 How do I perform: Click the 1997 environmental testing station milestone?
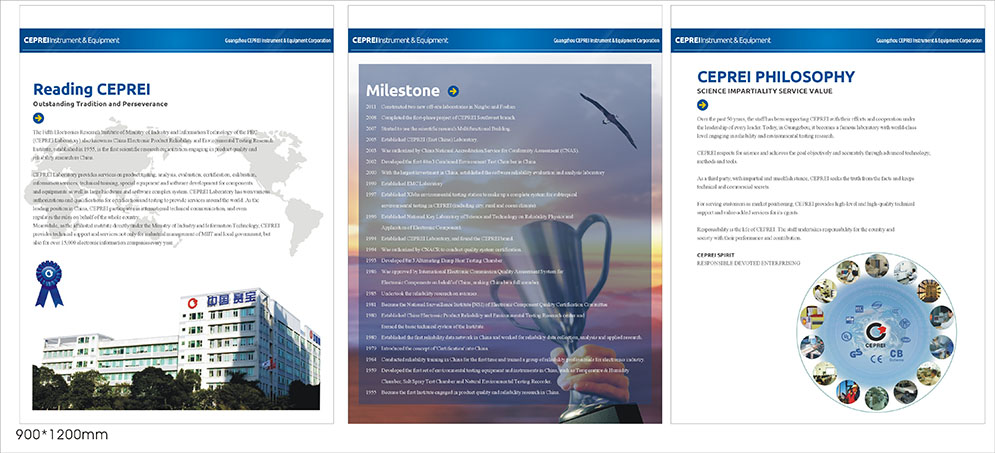[473, 200]
